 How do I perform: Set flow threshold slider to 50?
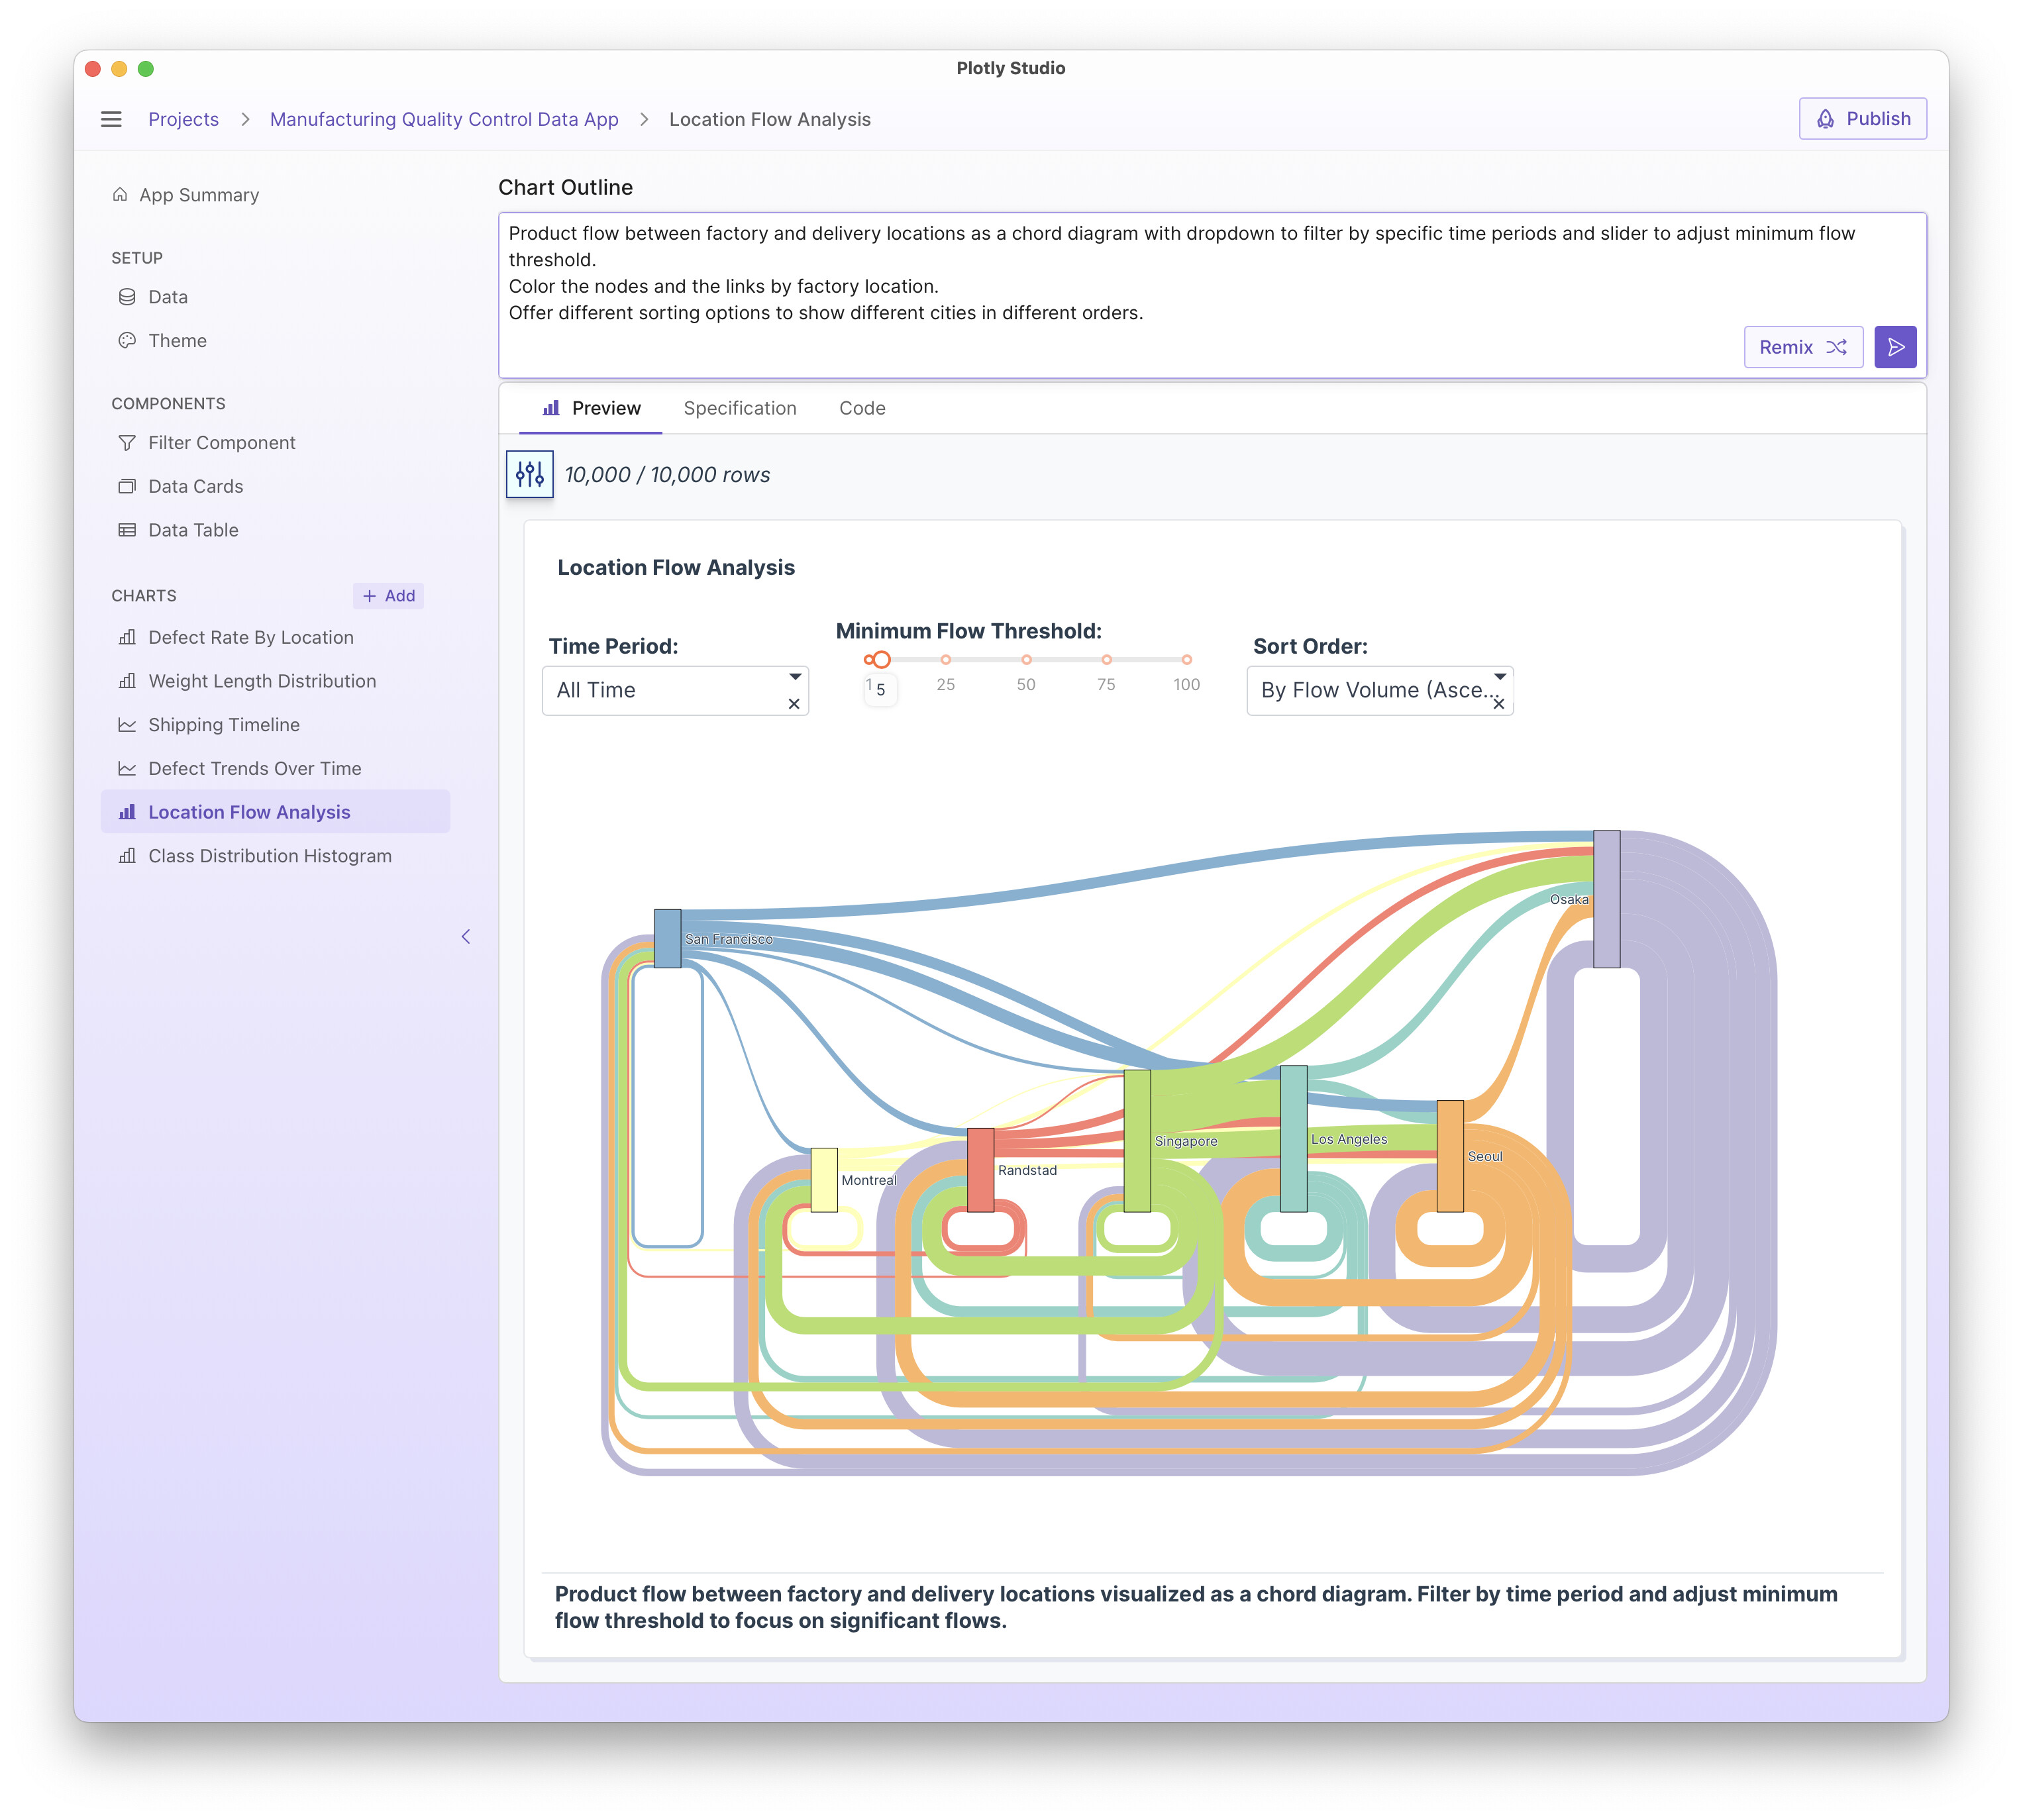1026,660
